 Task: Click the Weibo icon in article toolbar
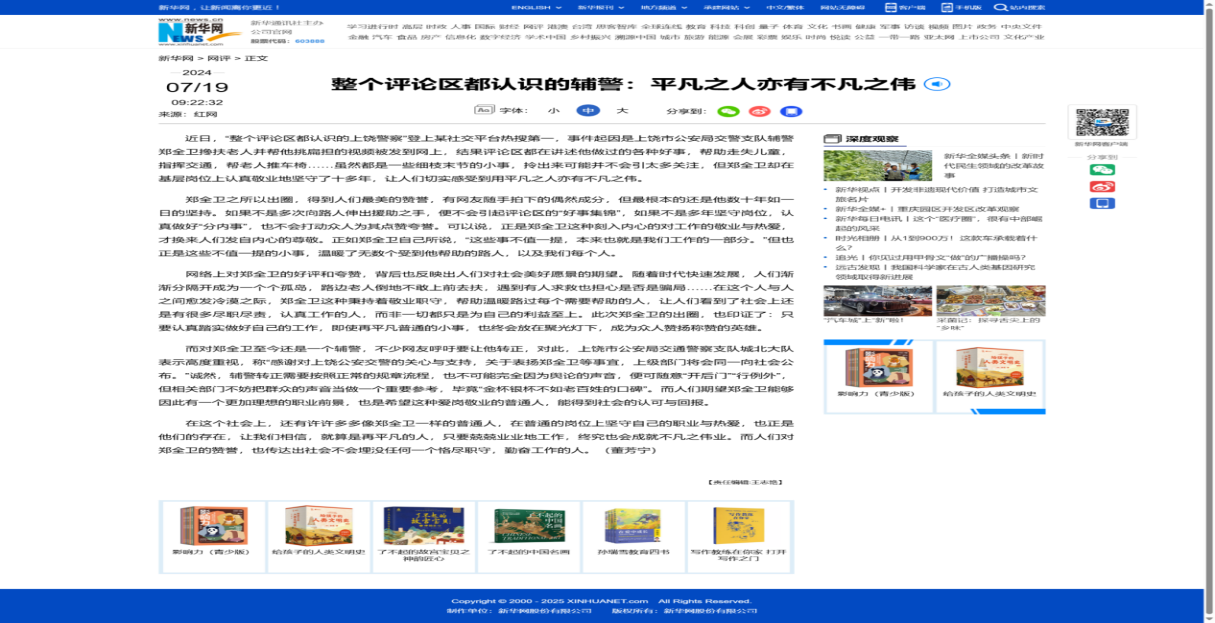[x=760, y=111]
